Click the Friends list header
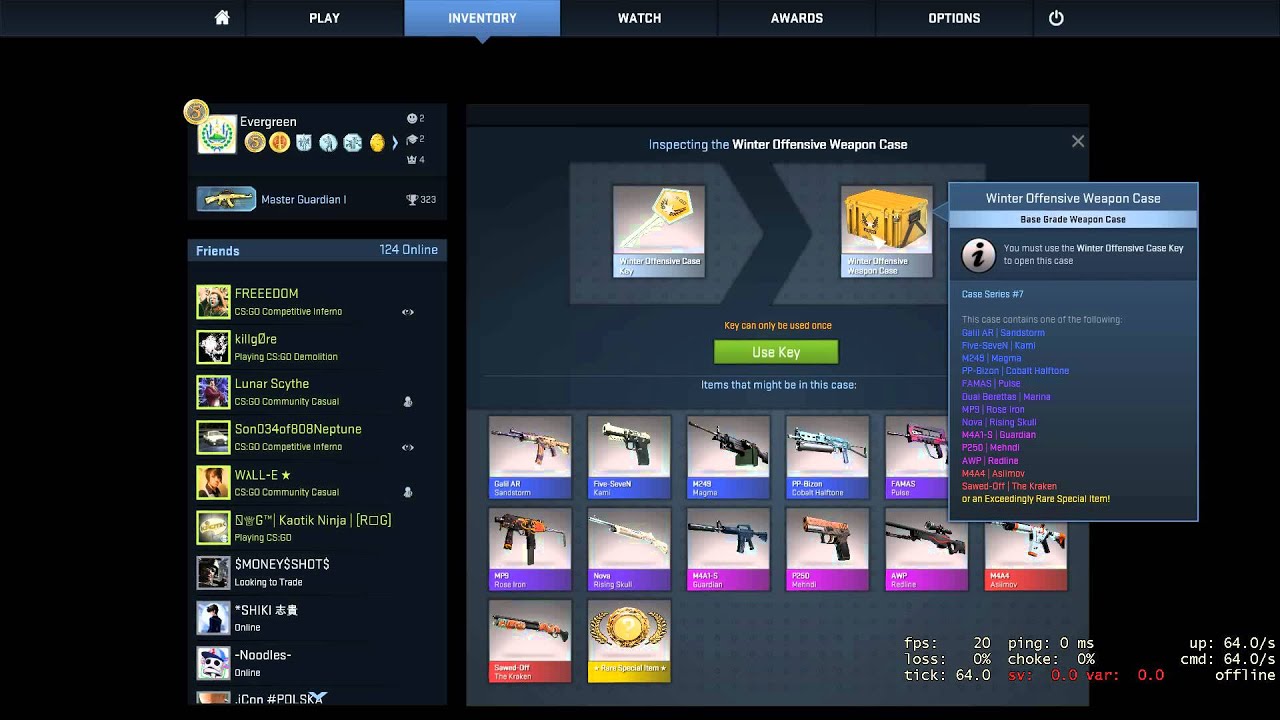Screen dimensions: 1280x720 317,250
